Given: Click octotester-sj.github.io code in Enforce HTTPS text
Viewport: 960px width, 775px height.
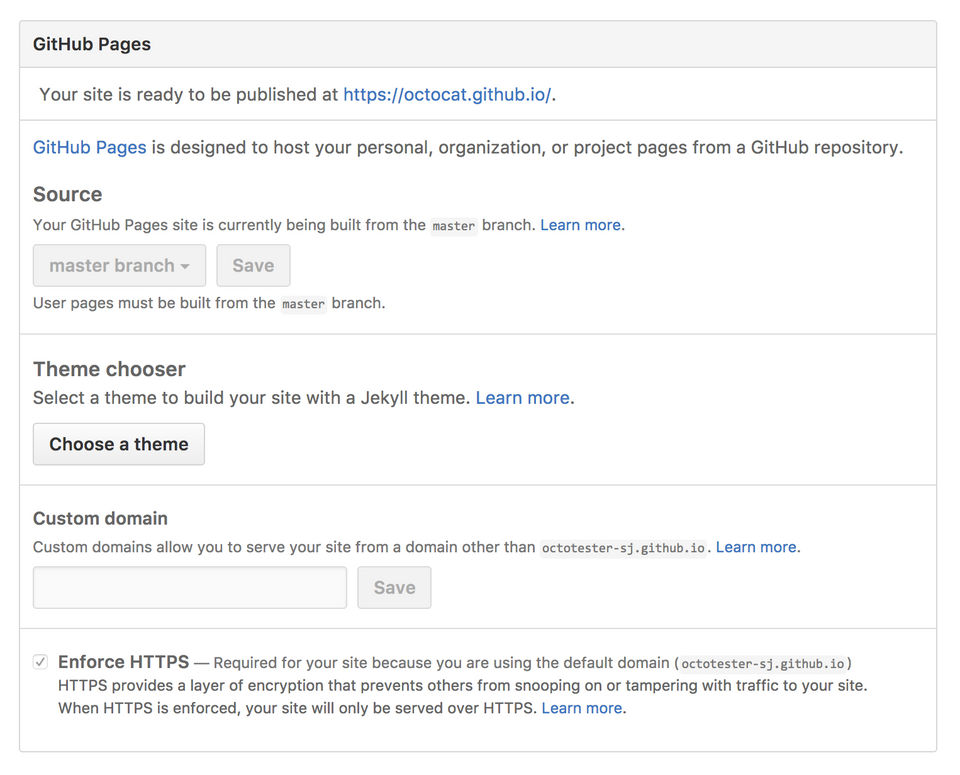Looking at the screenshot, I should pos(764,663).
